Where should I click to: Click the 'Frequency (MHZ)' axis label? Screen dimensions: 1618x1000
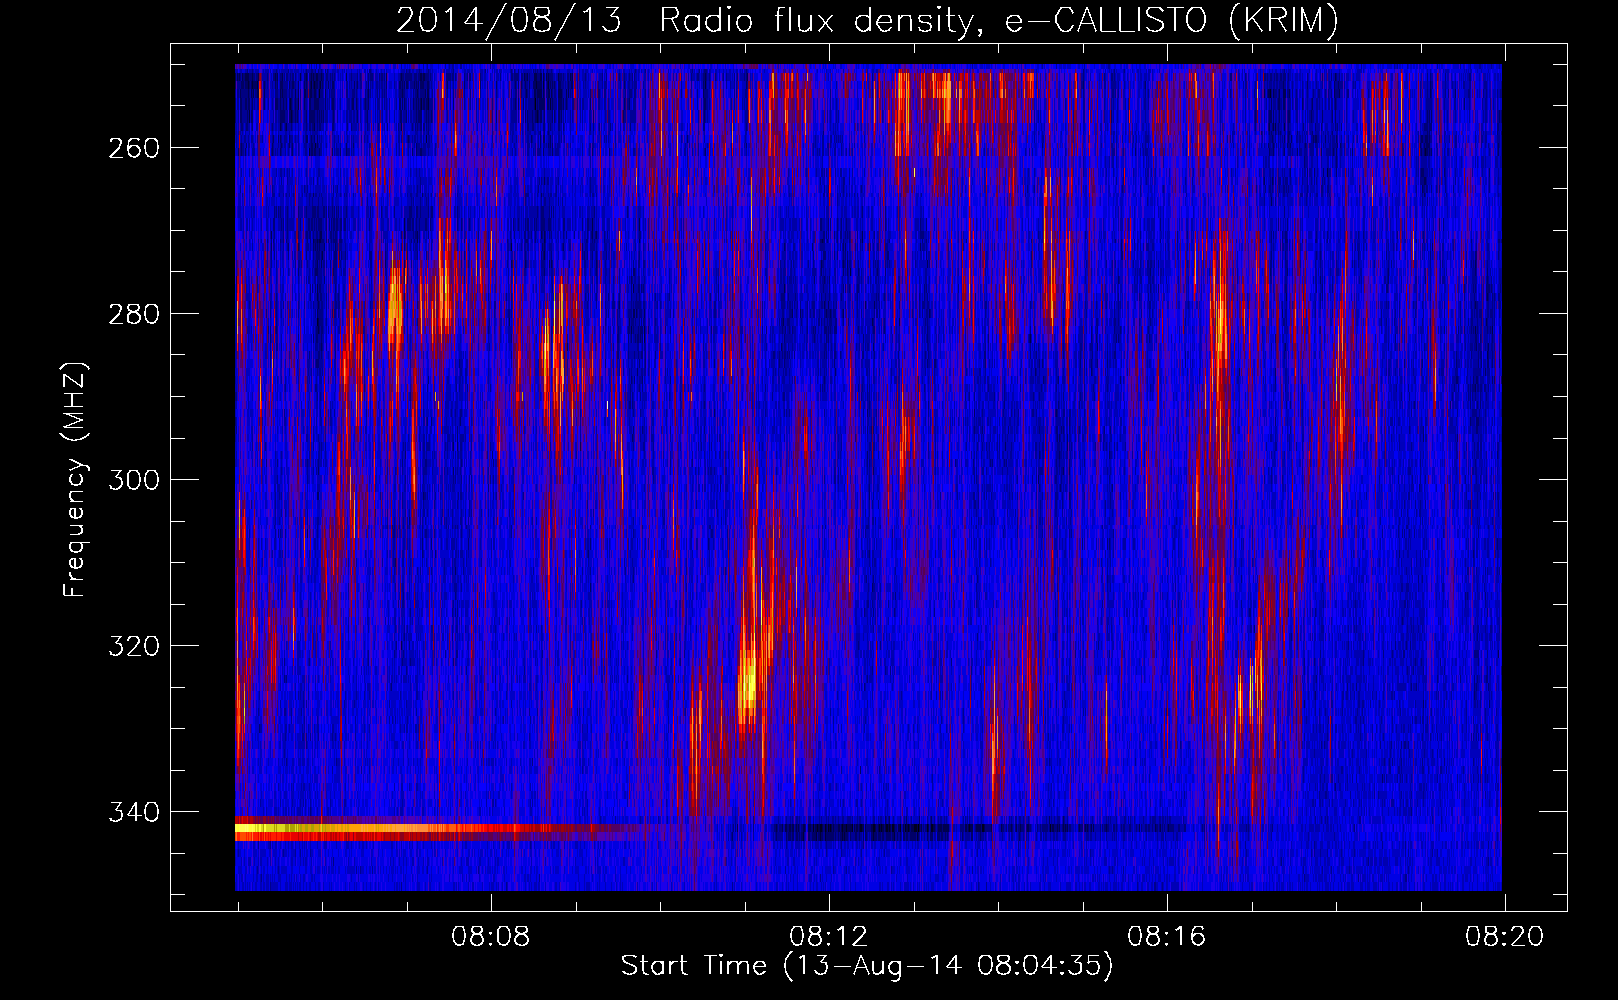coord(74,479)
